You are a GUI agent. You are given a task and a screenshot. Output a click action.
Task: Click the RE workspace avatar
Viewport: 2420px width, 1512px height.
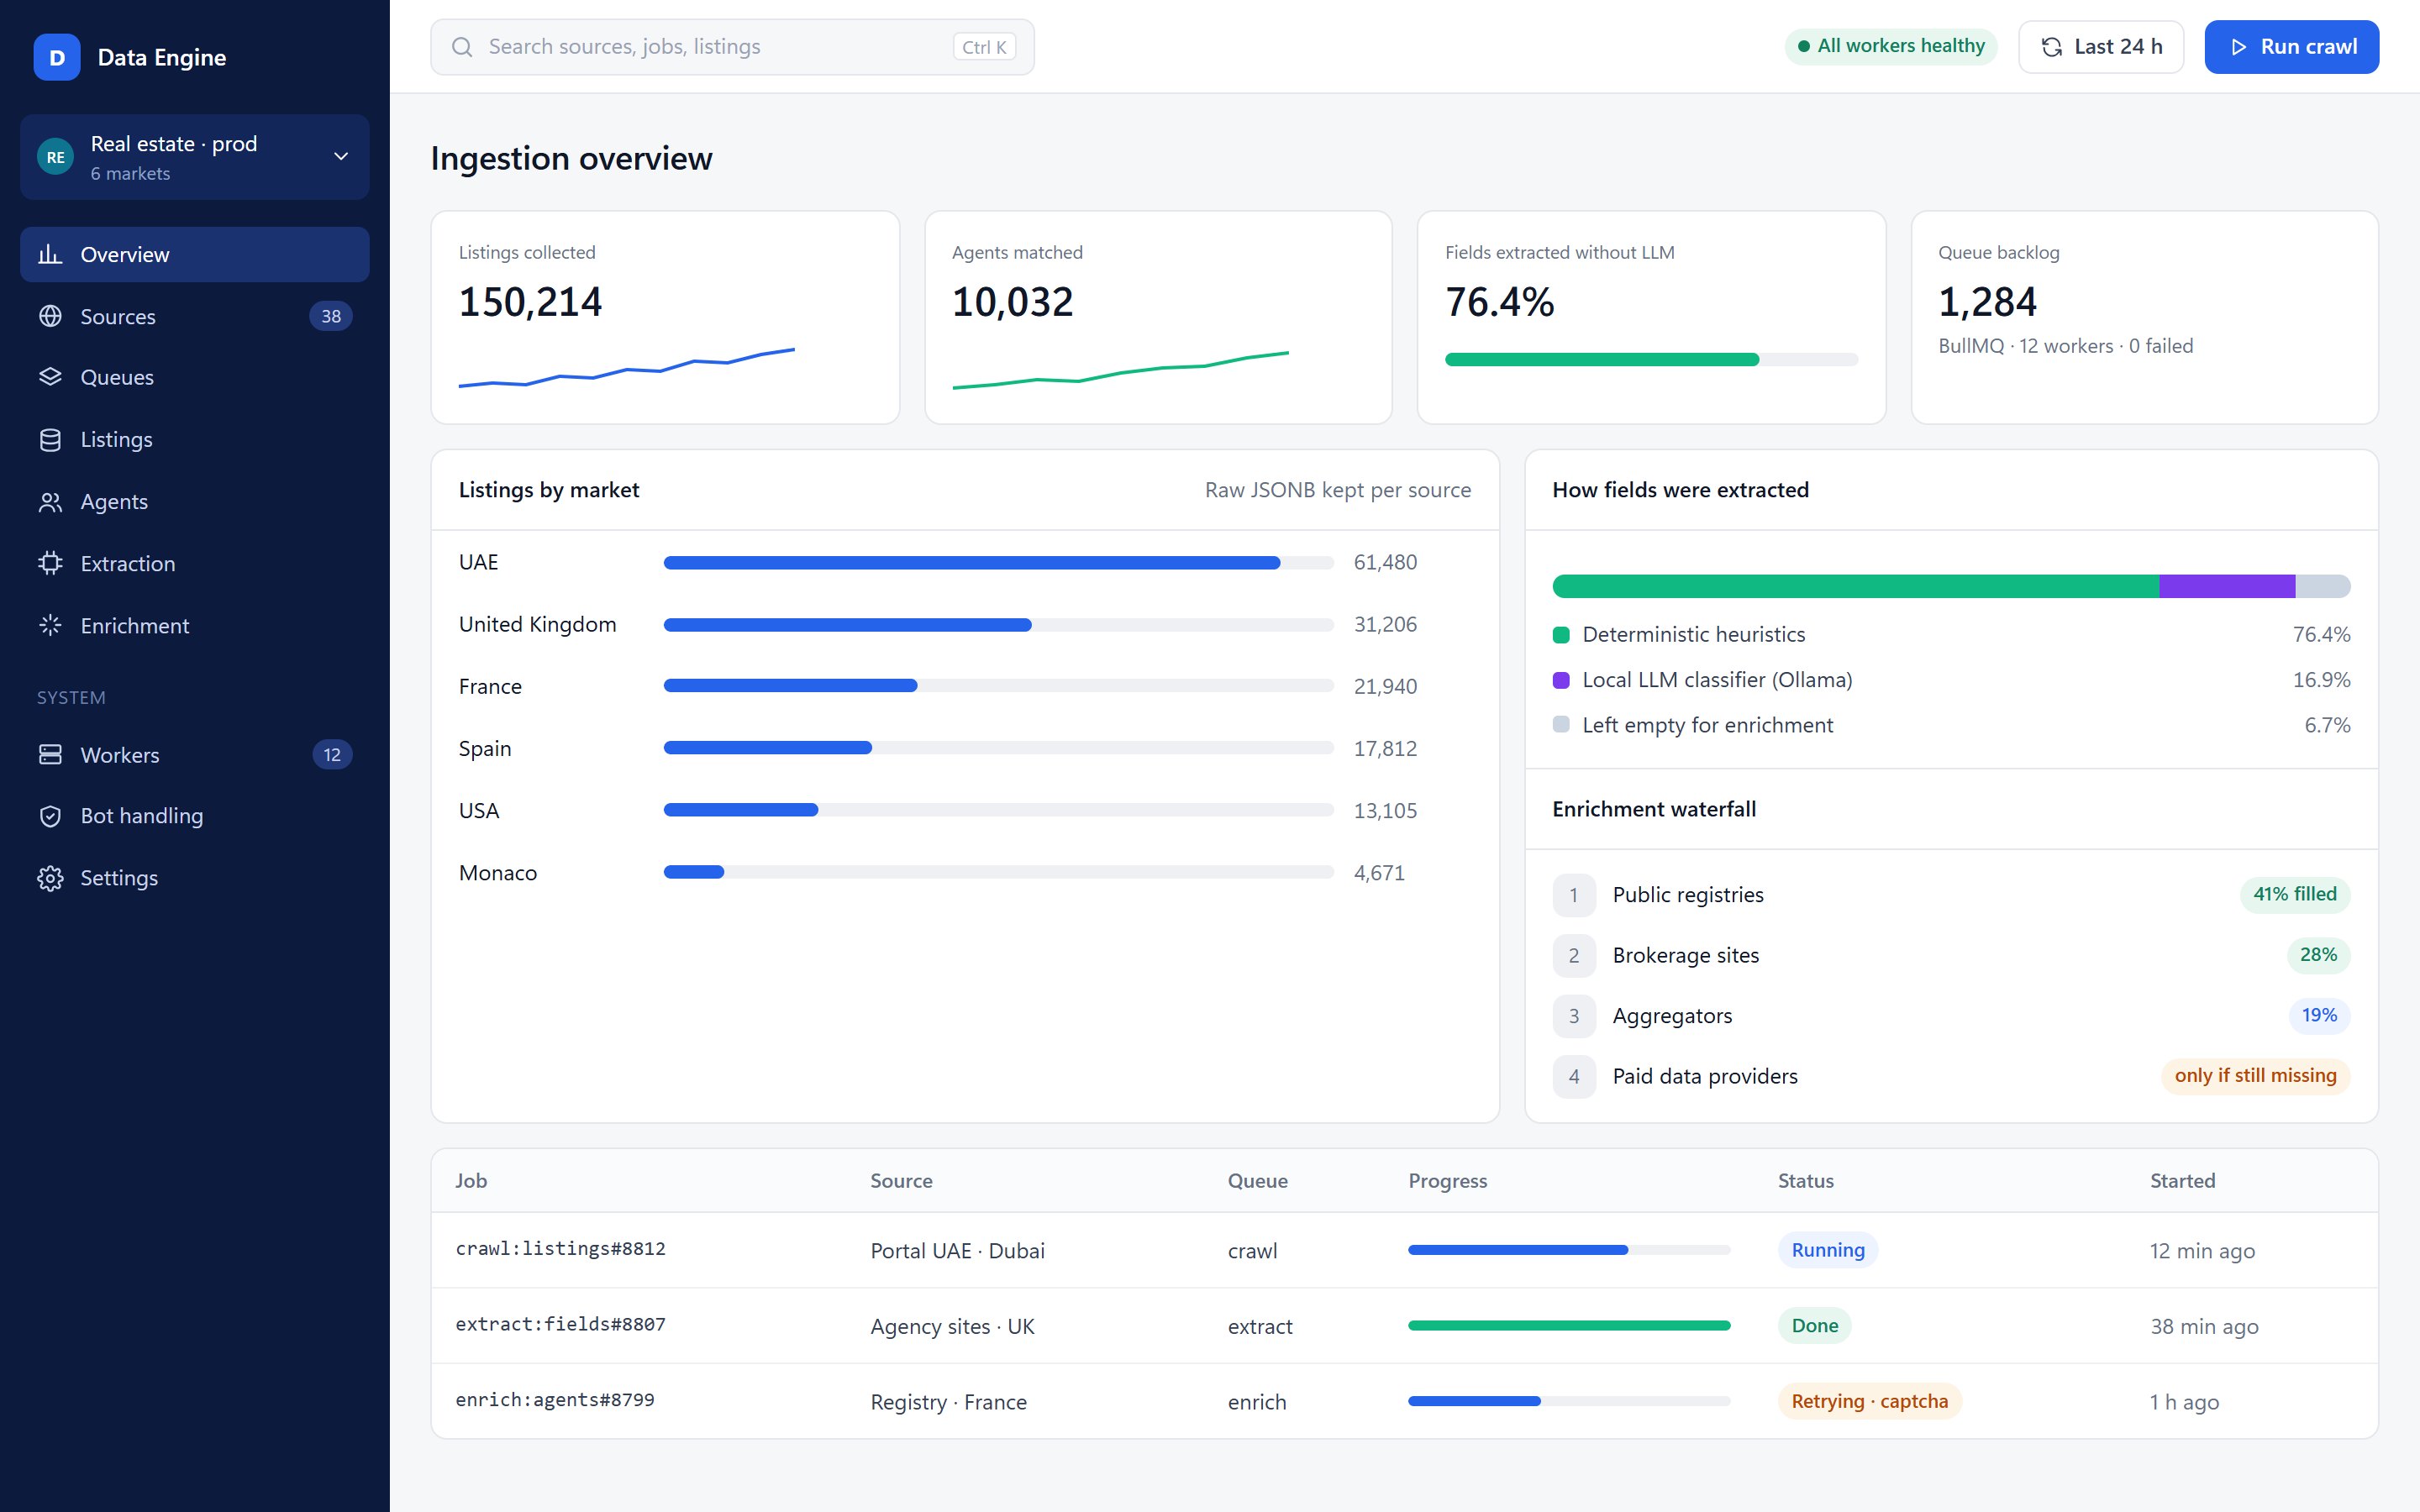pos(56,157)
